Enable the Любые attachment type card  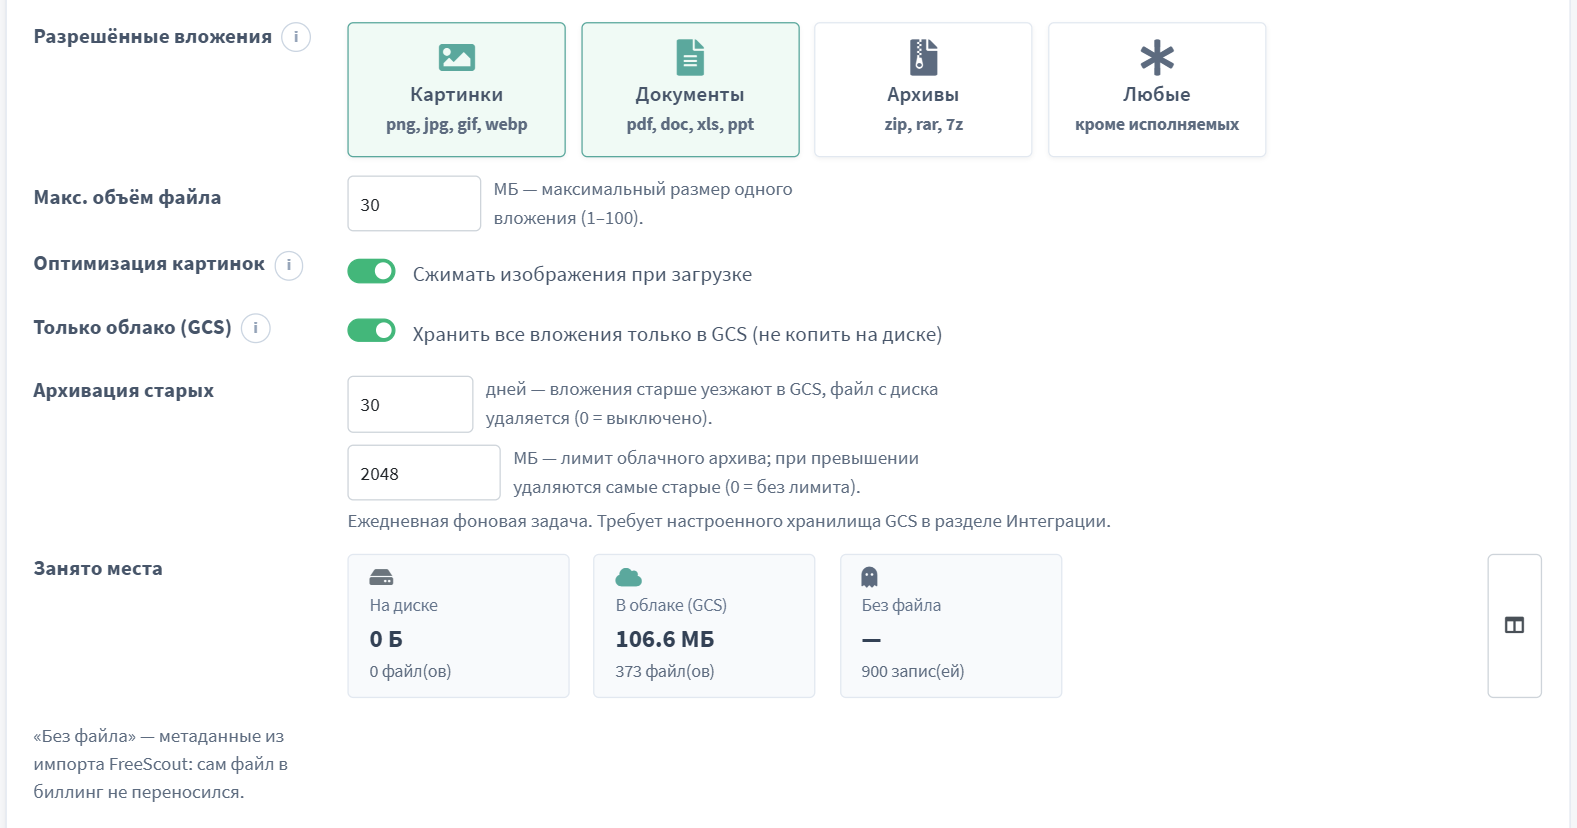[x=1157, y=90]
